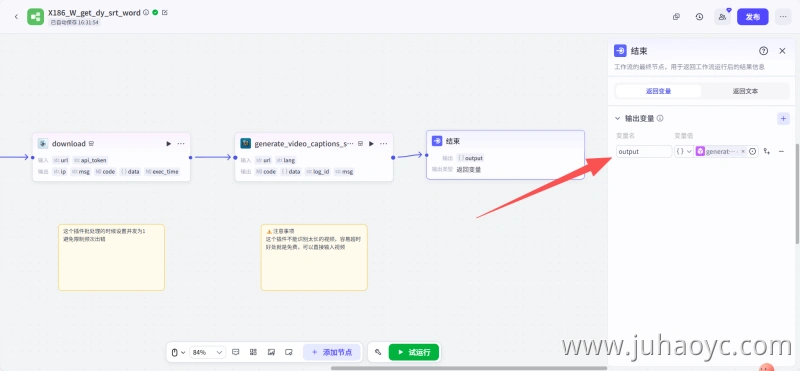Switch to 返回变量 tab
Screen dimensions: 800x371
[x=658, y=91]
